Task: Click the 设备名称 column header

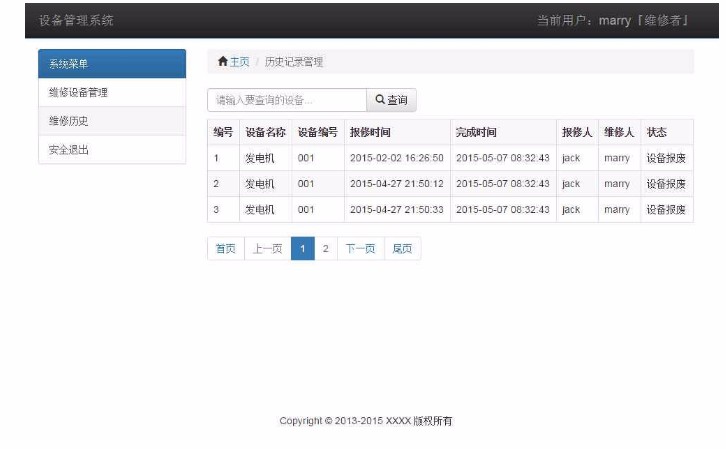Action: [265, 132]
